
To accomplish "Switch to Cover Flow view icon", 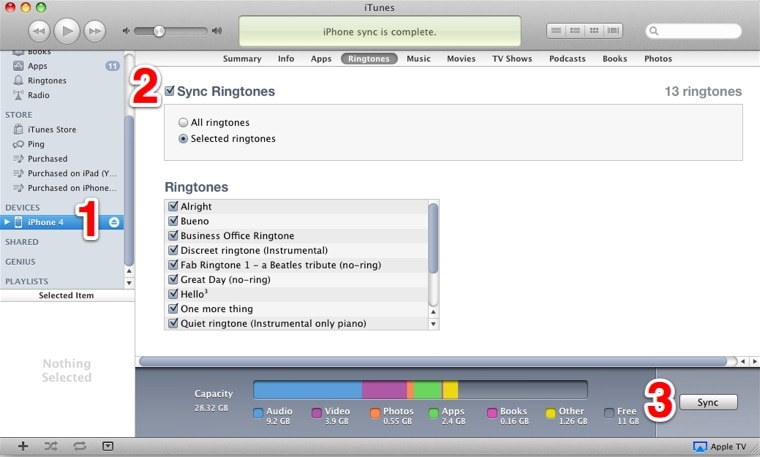I will click(613, 31).
